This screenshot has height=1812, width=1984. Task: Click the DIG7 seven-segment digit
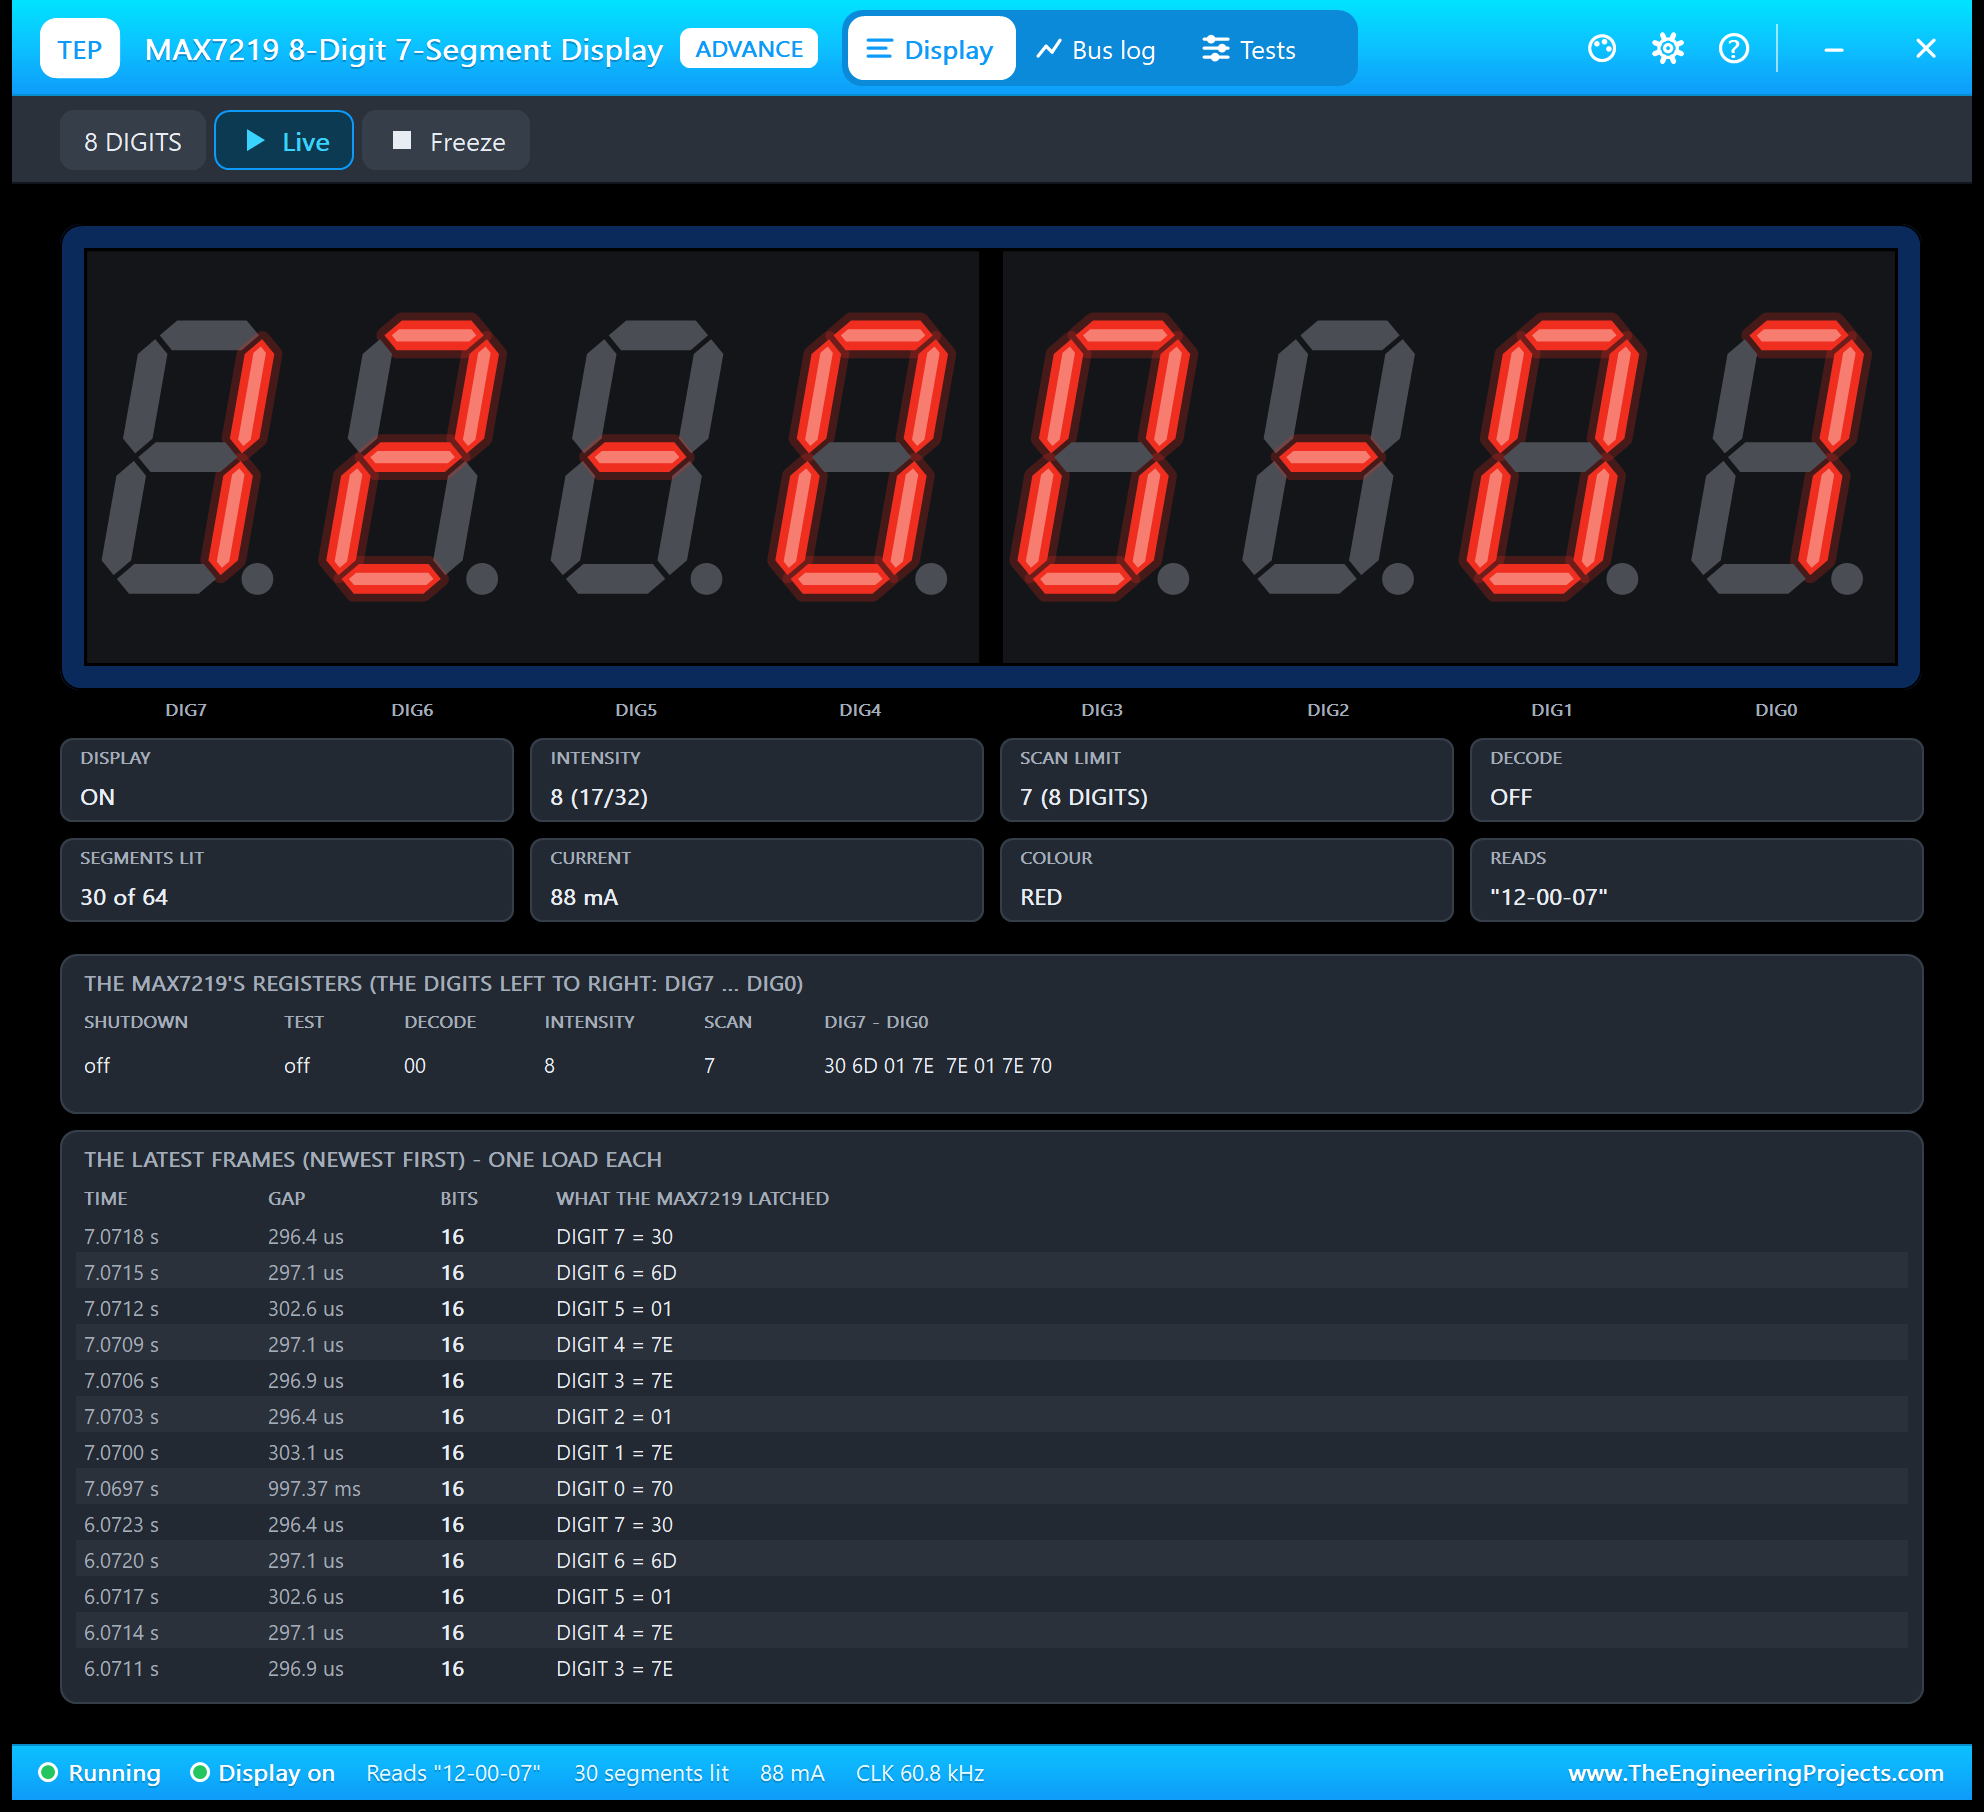point(190,458)
